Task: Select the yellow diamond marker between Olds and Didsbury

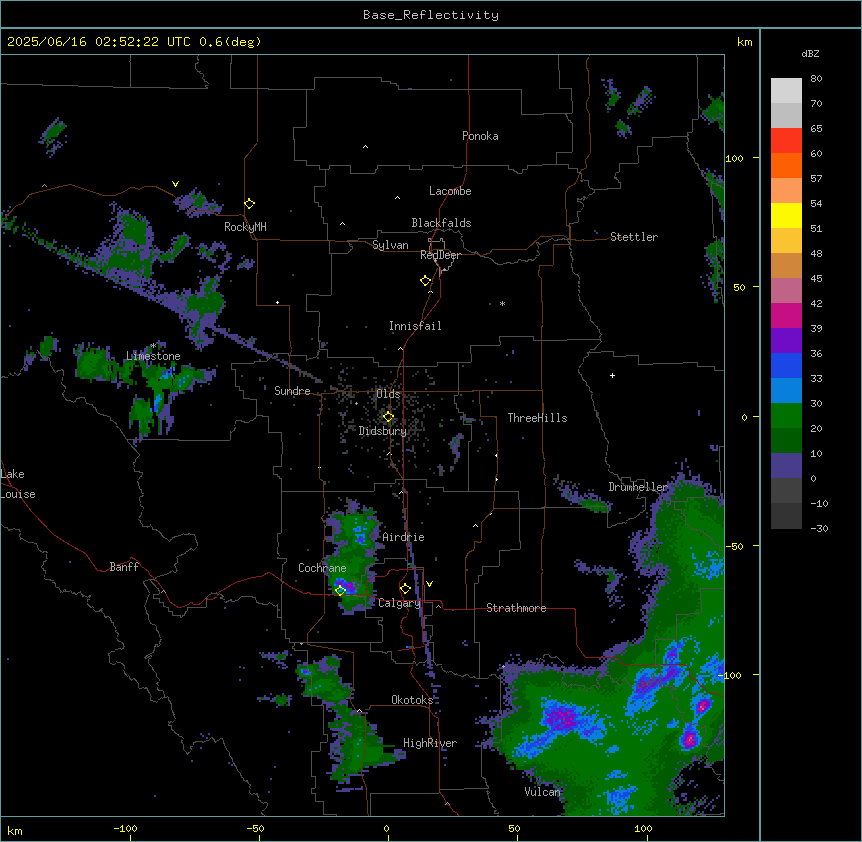Action: pos(389,417)
